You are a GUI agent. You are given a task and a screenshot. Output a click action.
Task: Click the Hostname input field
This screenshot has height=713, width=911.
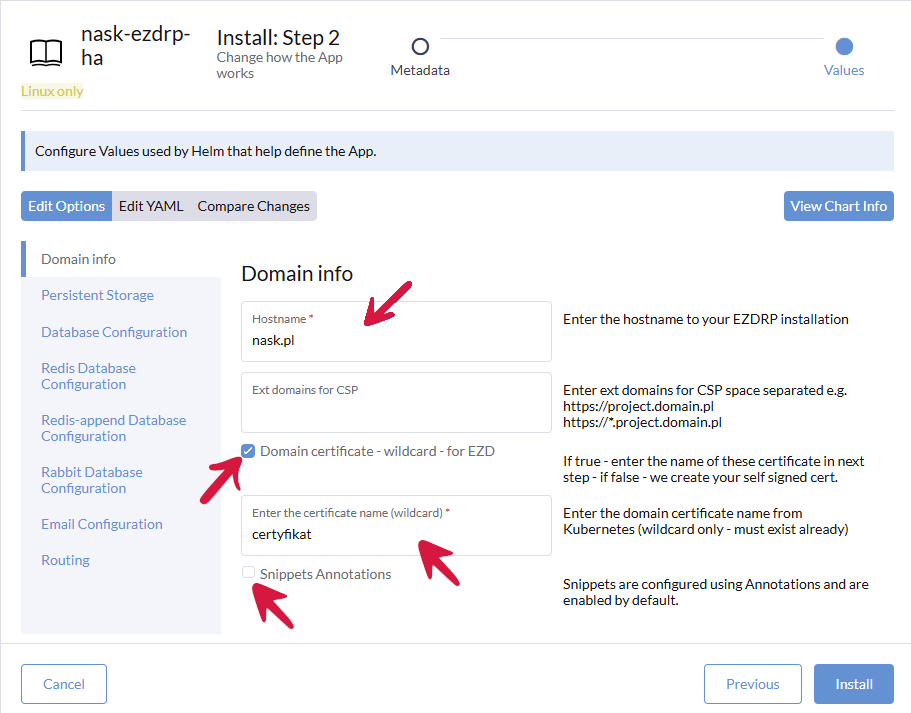pos(396,340)
